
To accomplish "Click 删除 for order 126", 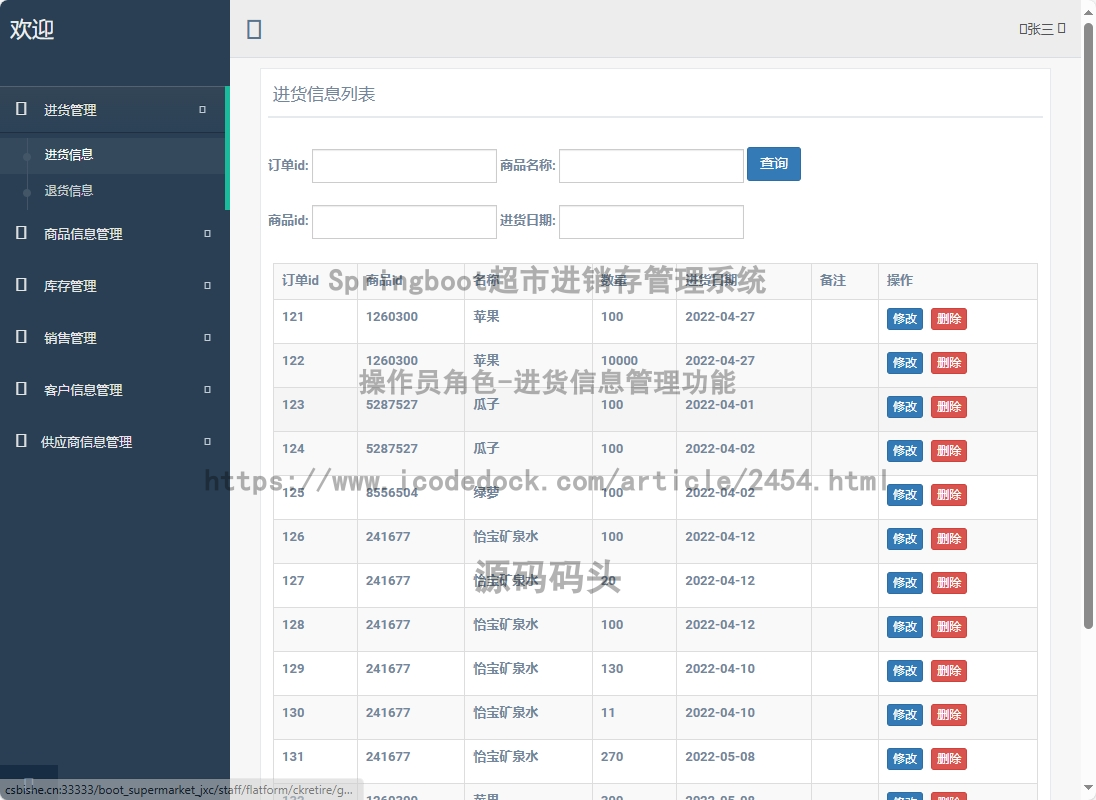I will pyautogui.click(x=949, y=539).
